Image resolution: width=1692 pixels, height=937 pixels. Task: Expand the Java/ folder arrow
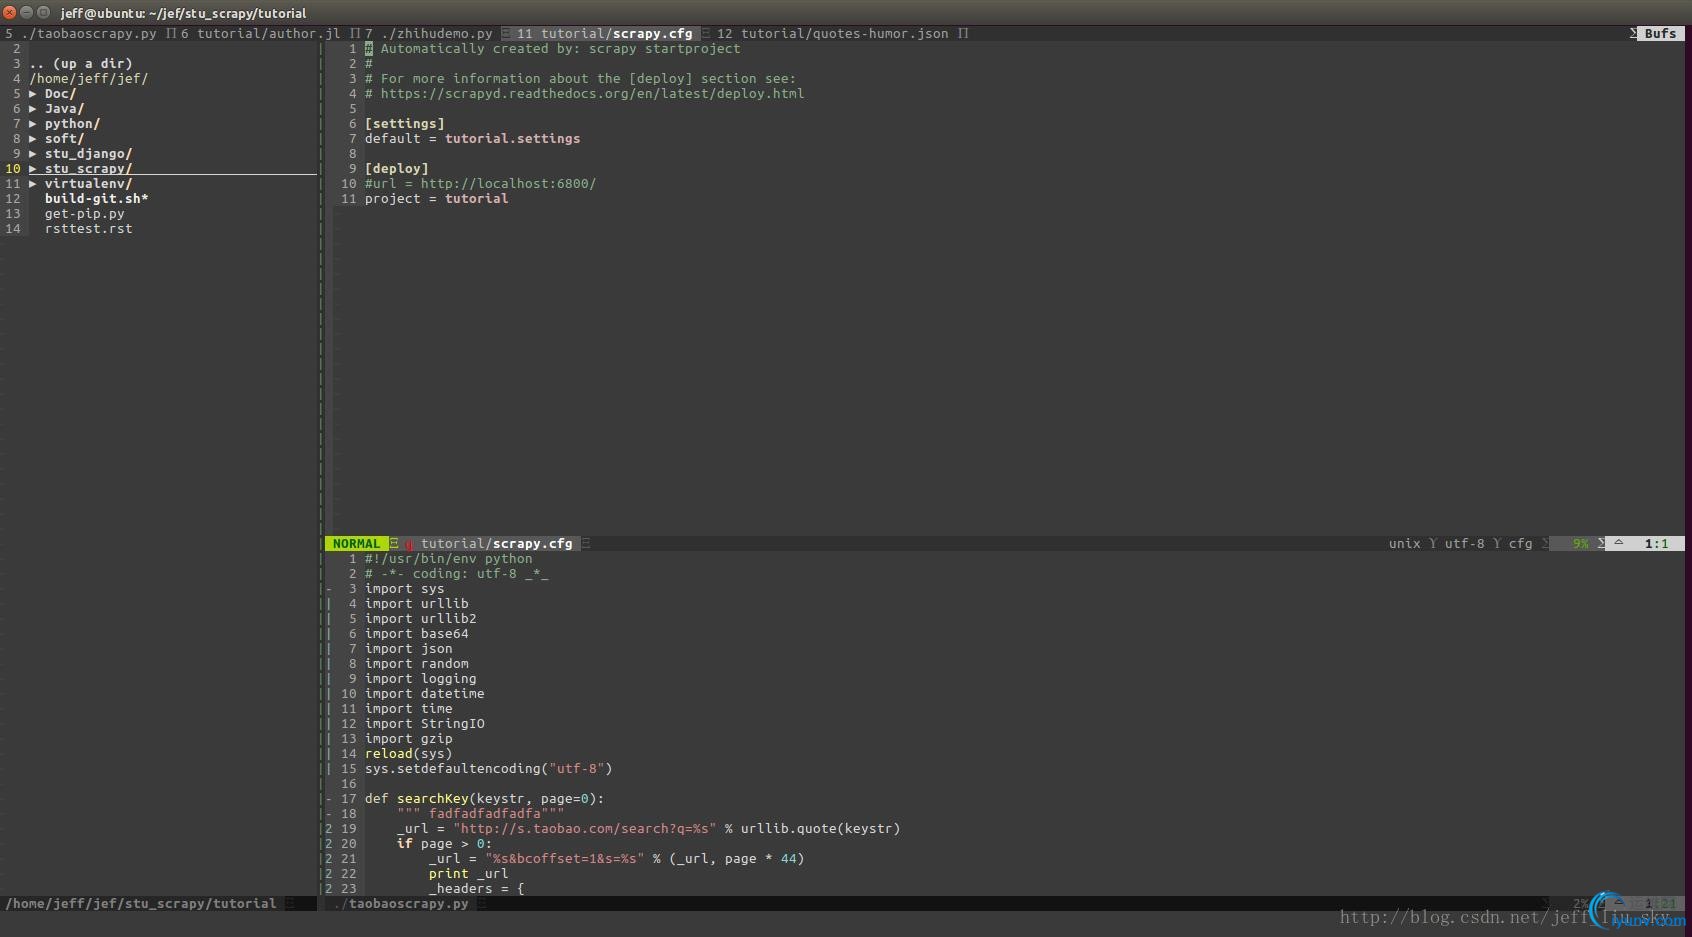click(33, 109)
